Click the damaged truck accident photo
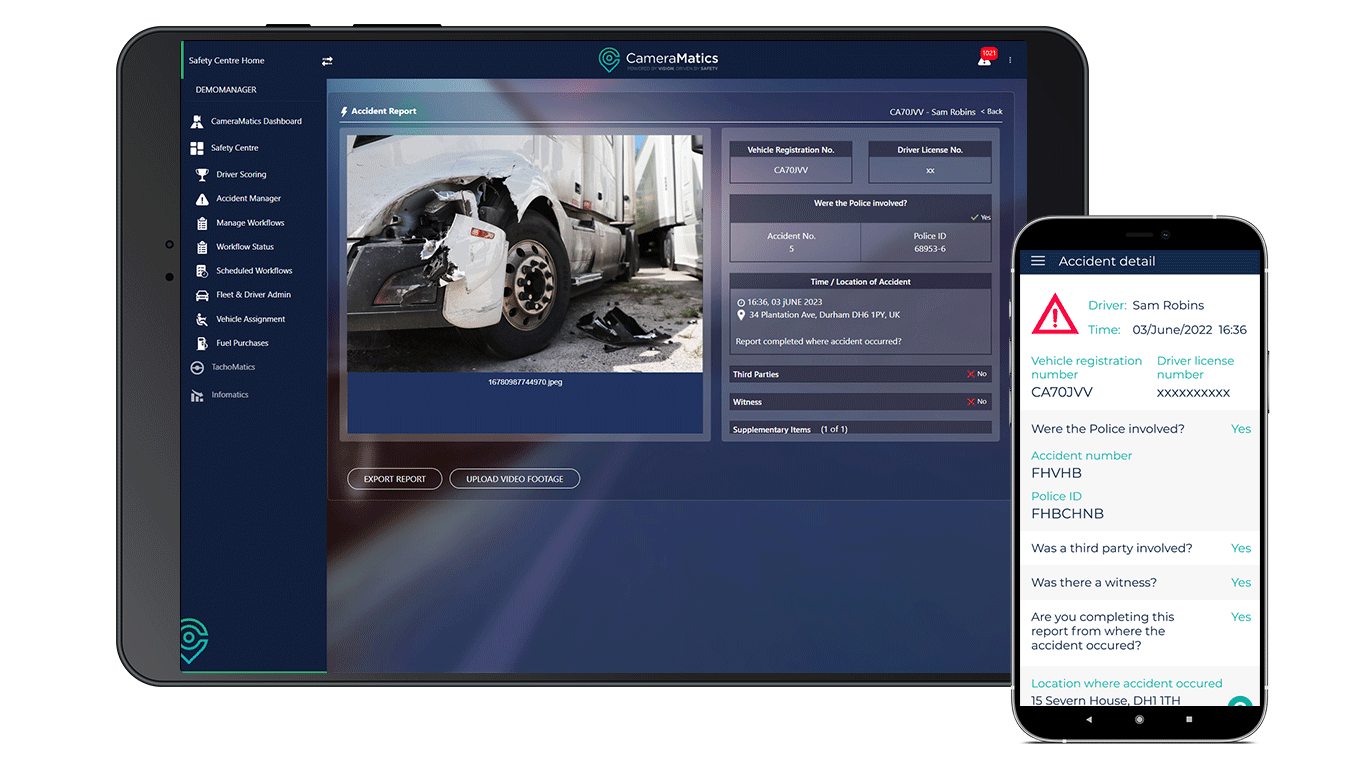This screenshot has width=1366, height=768. point(525,254)
